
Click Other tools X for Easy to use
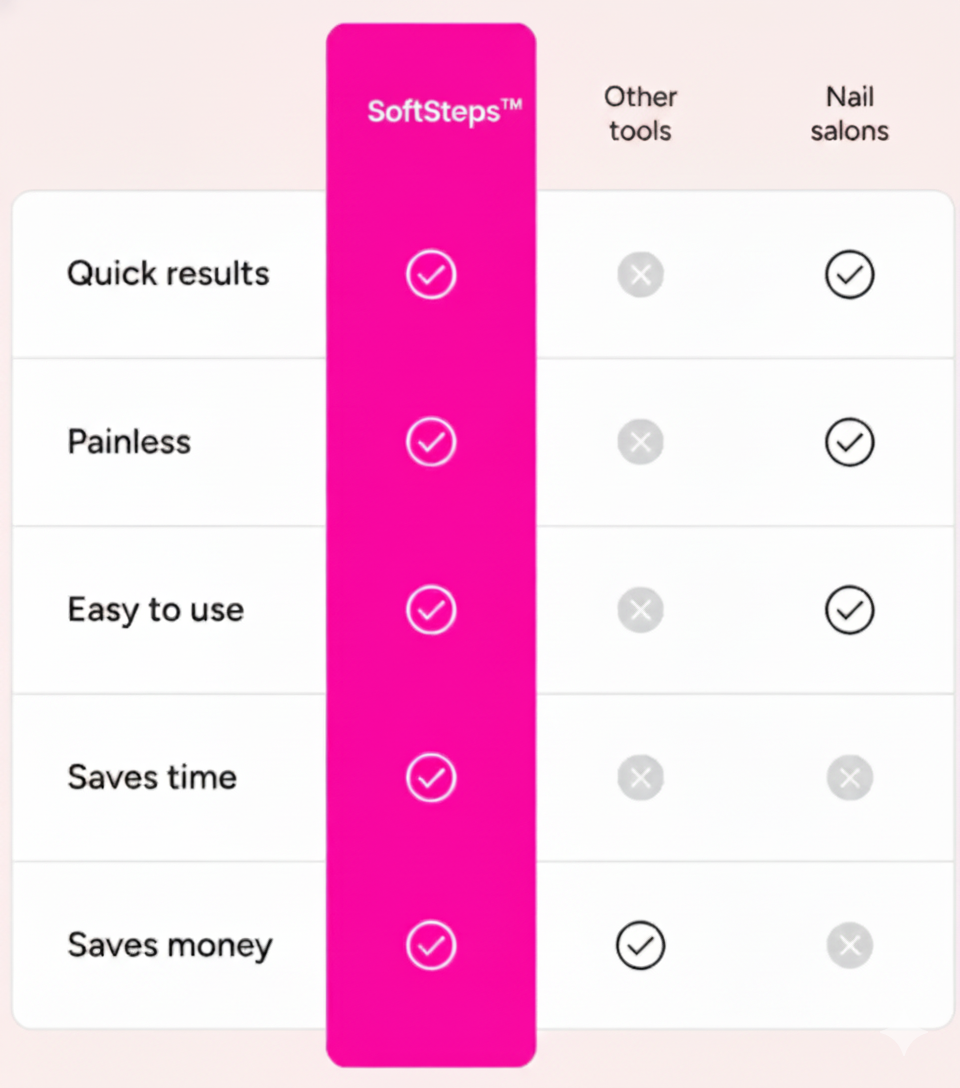[x=641, y=610]
